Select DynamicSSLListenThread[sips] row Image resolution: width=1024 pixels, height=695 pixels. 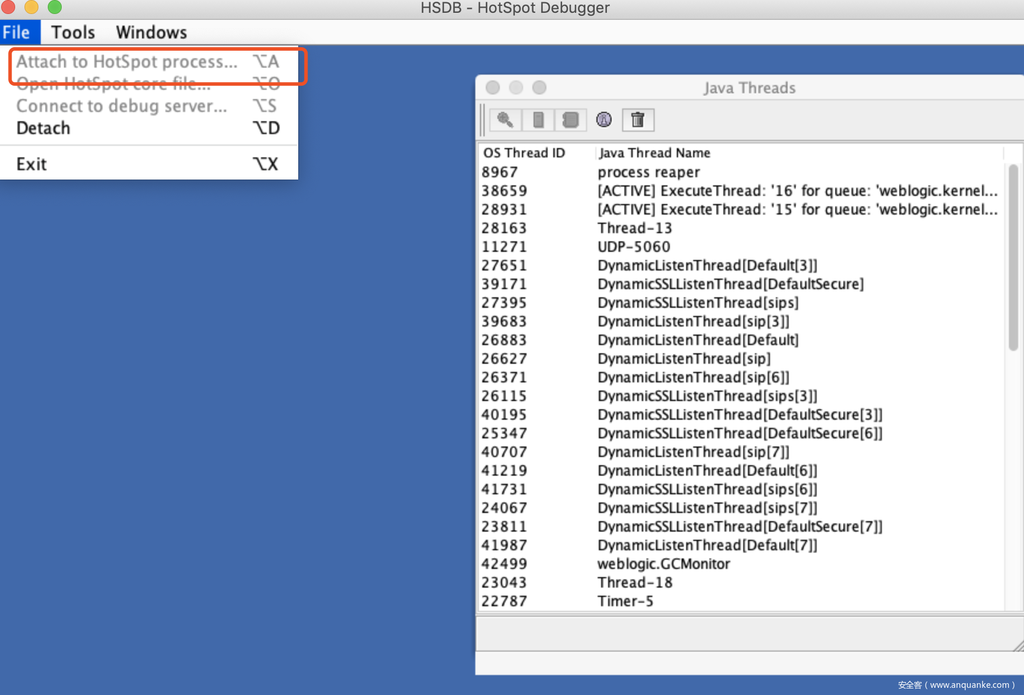[741, 302]
